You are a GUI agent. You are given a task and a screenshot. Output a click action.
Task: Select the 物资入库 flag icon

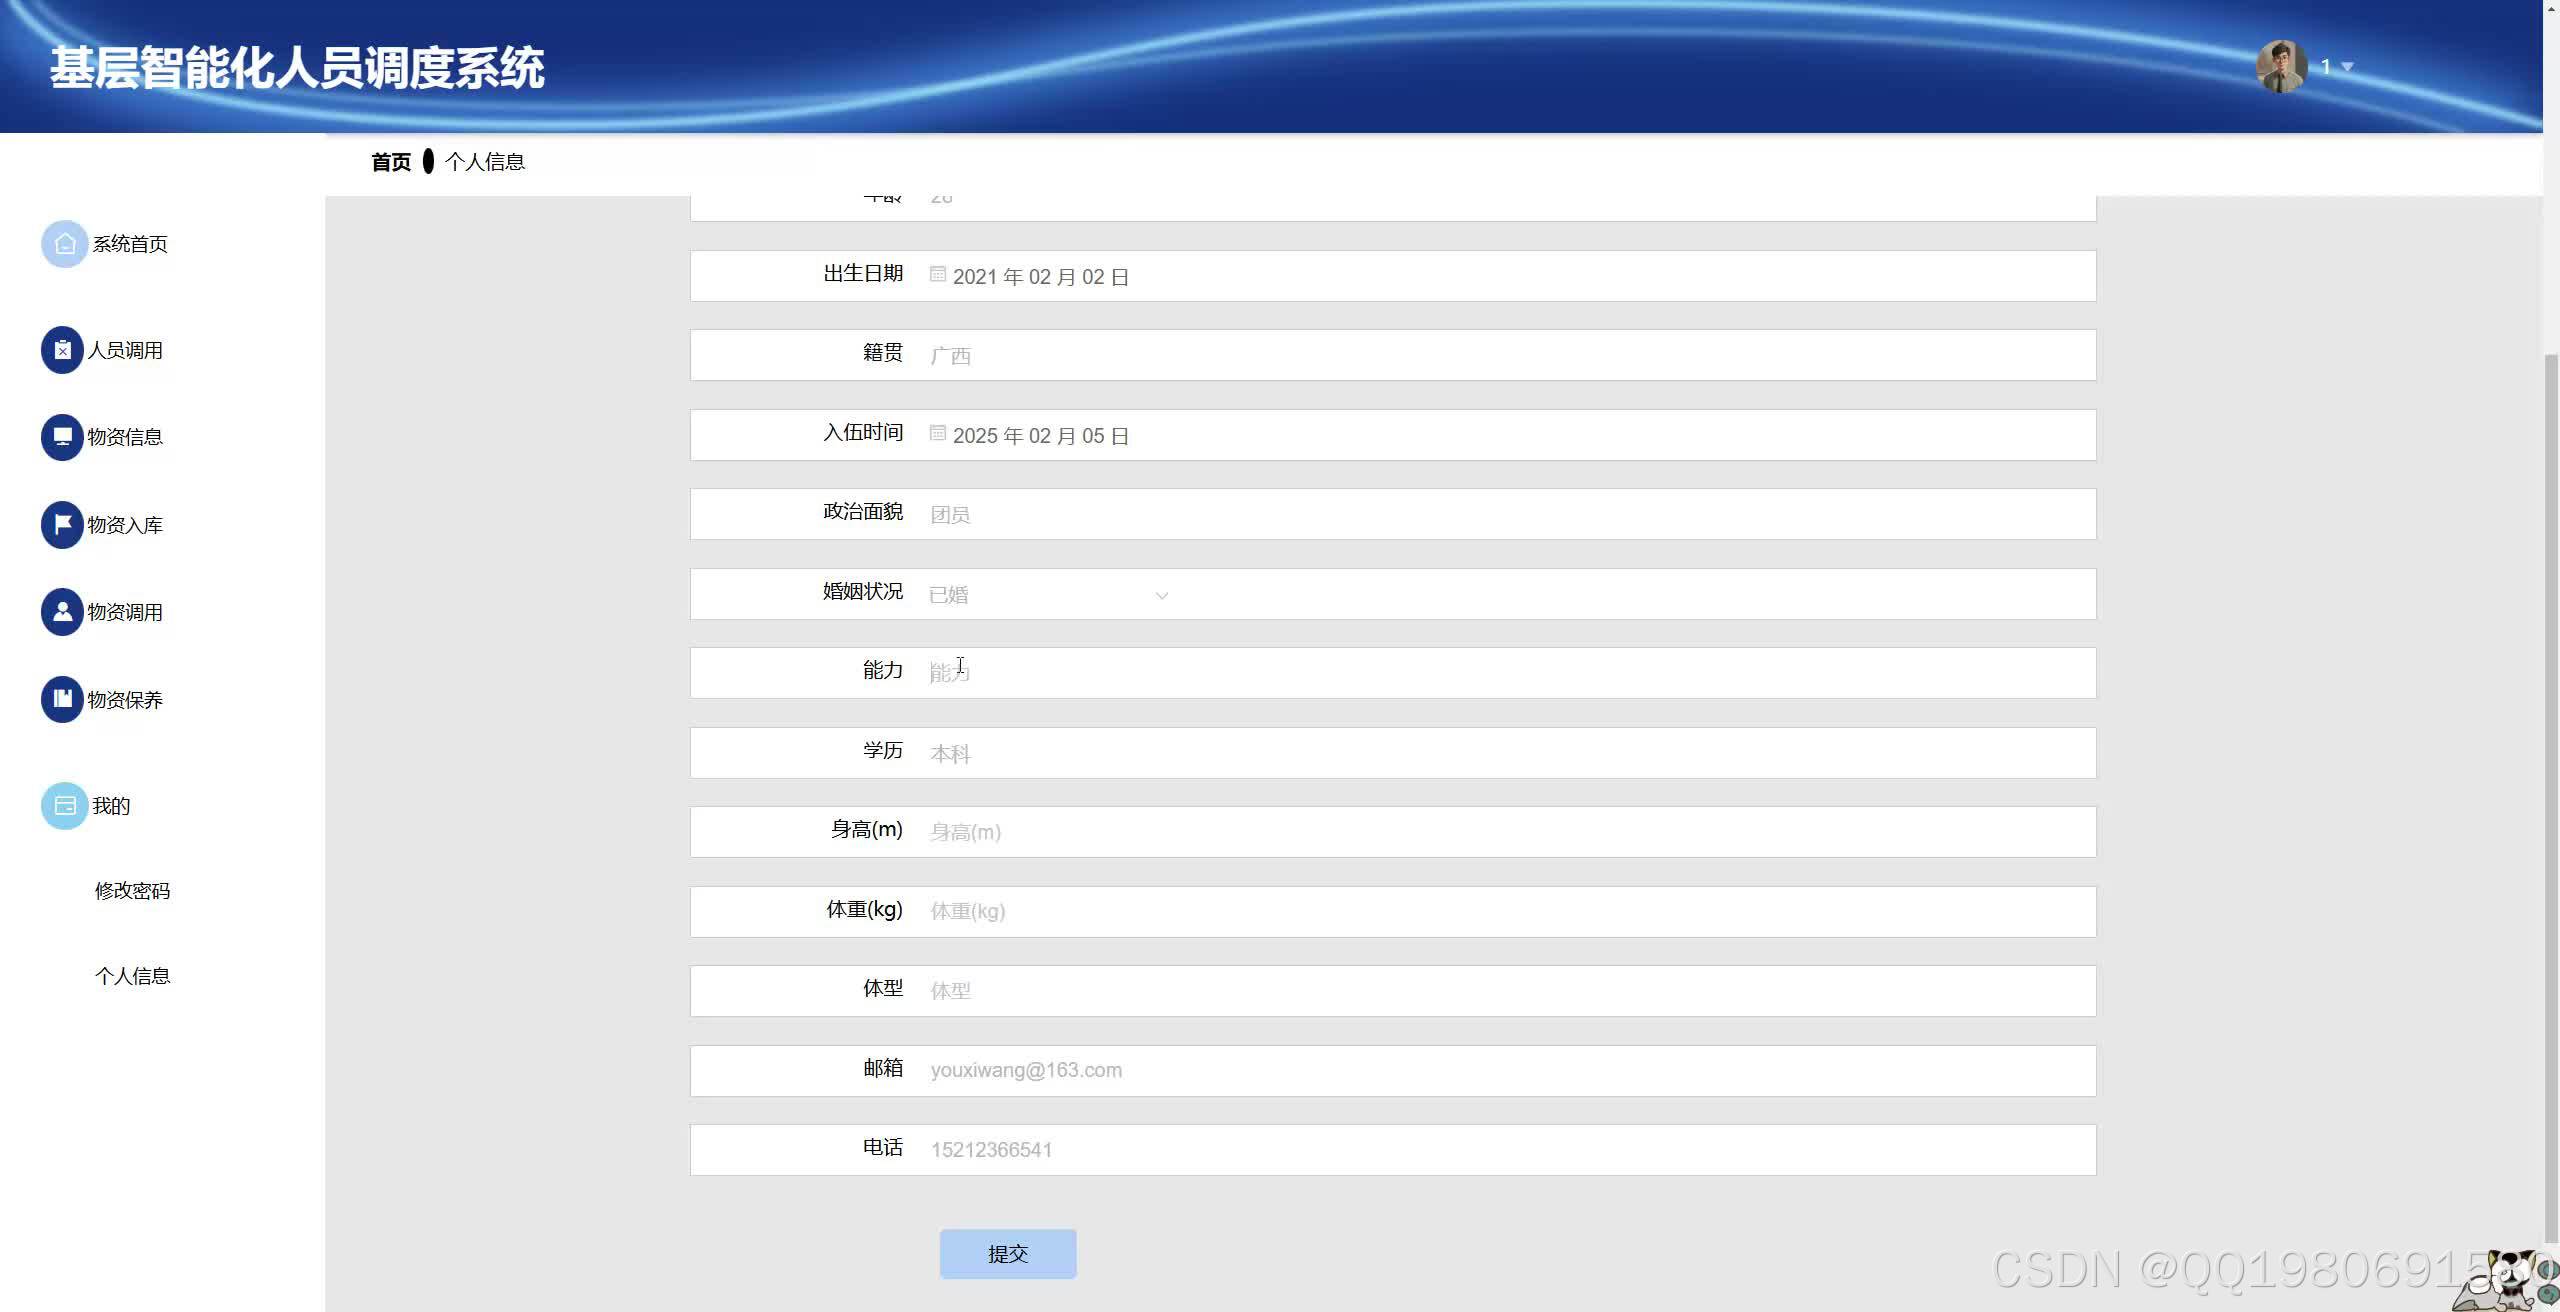click(x=62, y=524)
